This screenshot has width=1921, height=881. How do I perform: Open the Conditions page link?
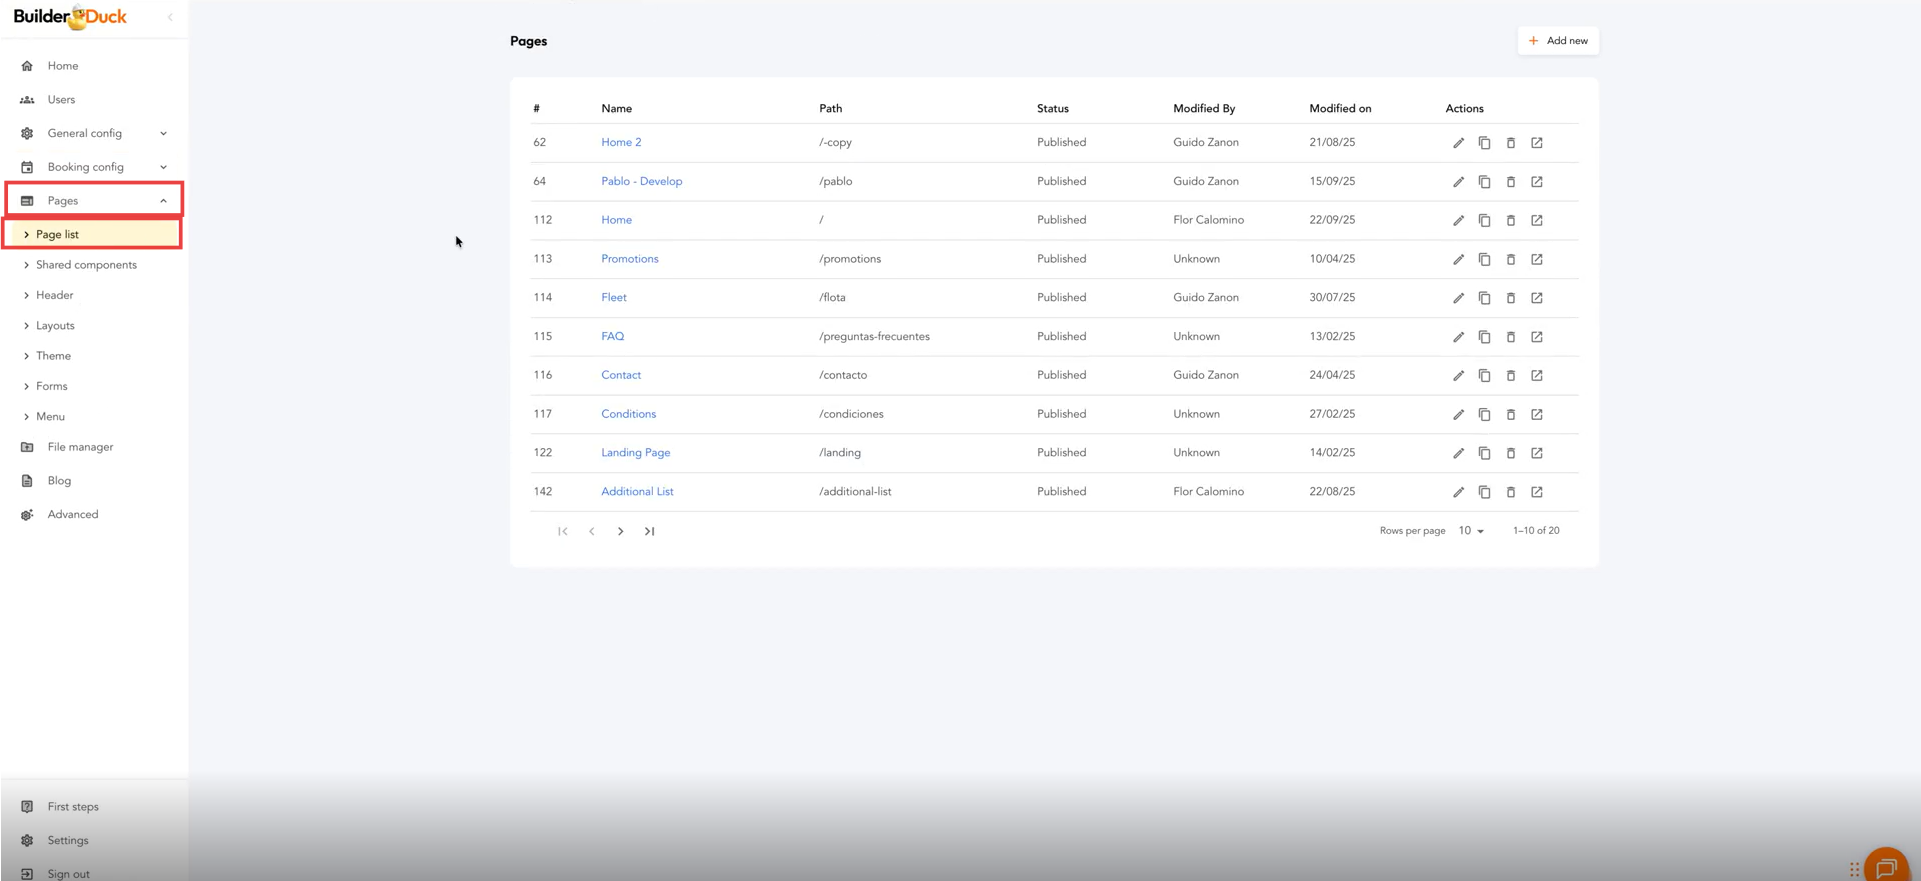(628, 414)
